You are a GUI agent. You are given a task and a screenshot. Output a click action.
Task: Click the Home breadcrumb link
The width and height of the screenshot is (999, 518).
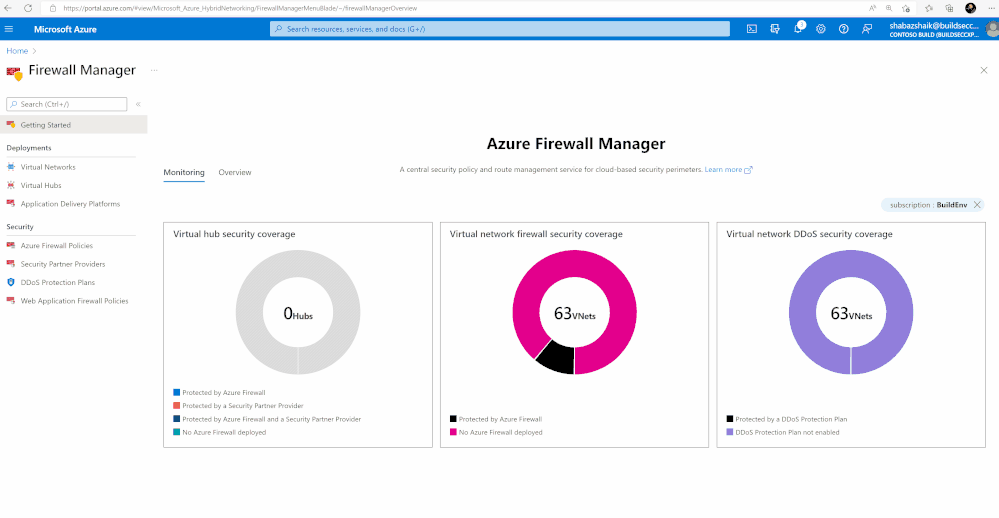[x=17, y=51]
